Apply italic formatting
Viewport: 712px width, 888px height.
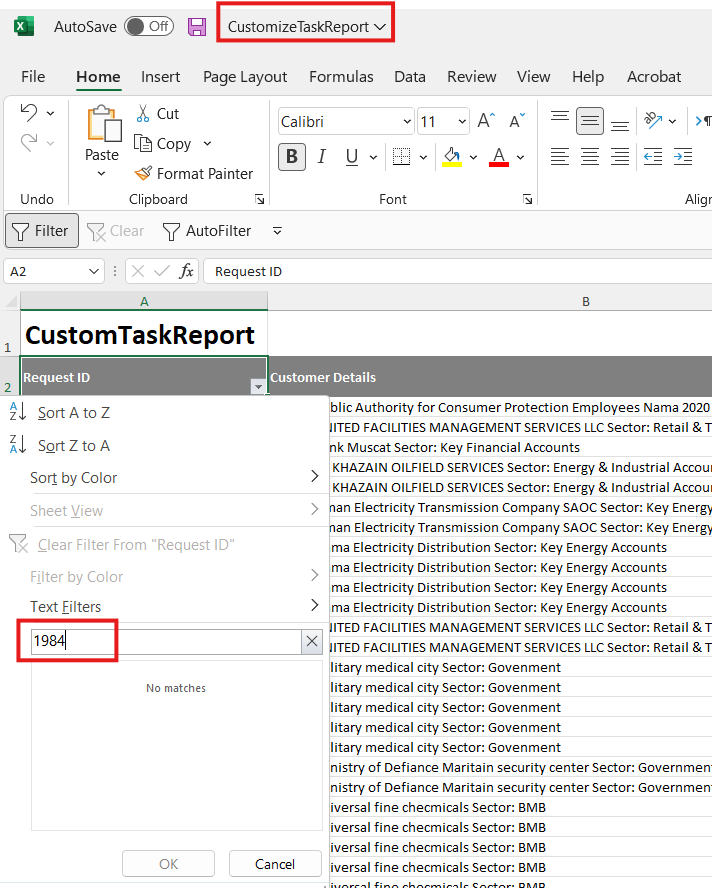[x=321, y=156]
